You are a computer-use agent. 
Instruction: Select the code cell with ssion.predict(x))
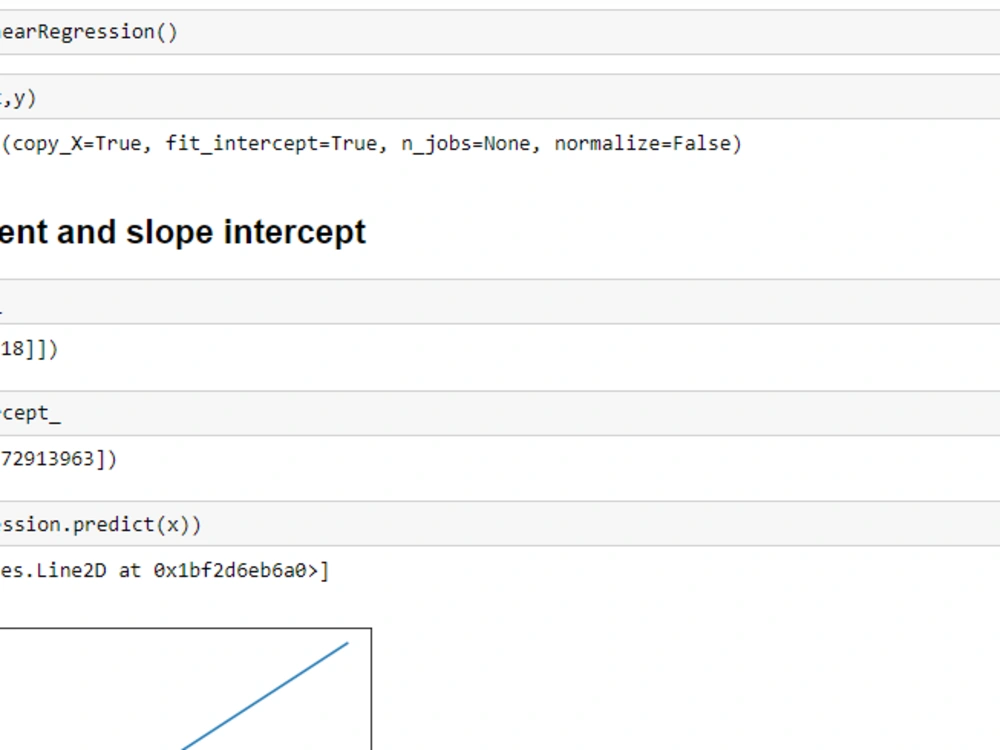tap(500, 524)
